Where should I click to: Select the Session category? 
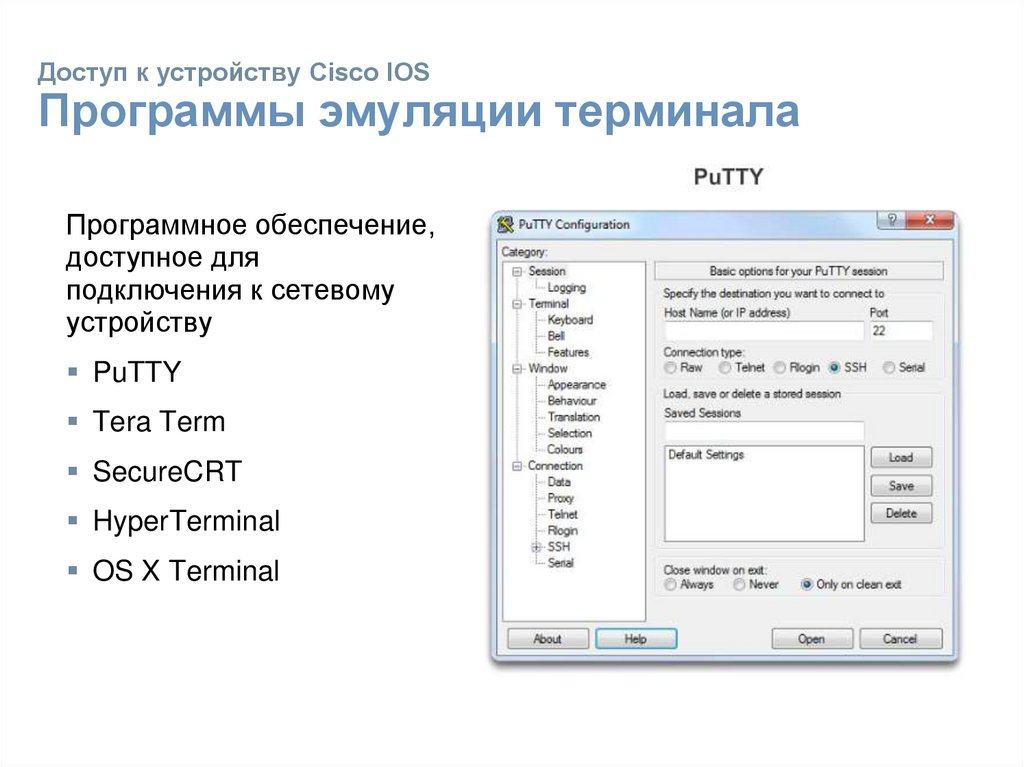tap(547, 271)
